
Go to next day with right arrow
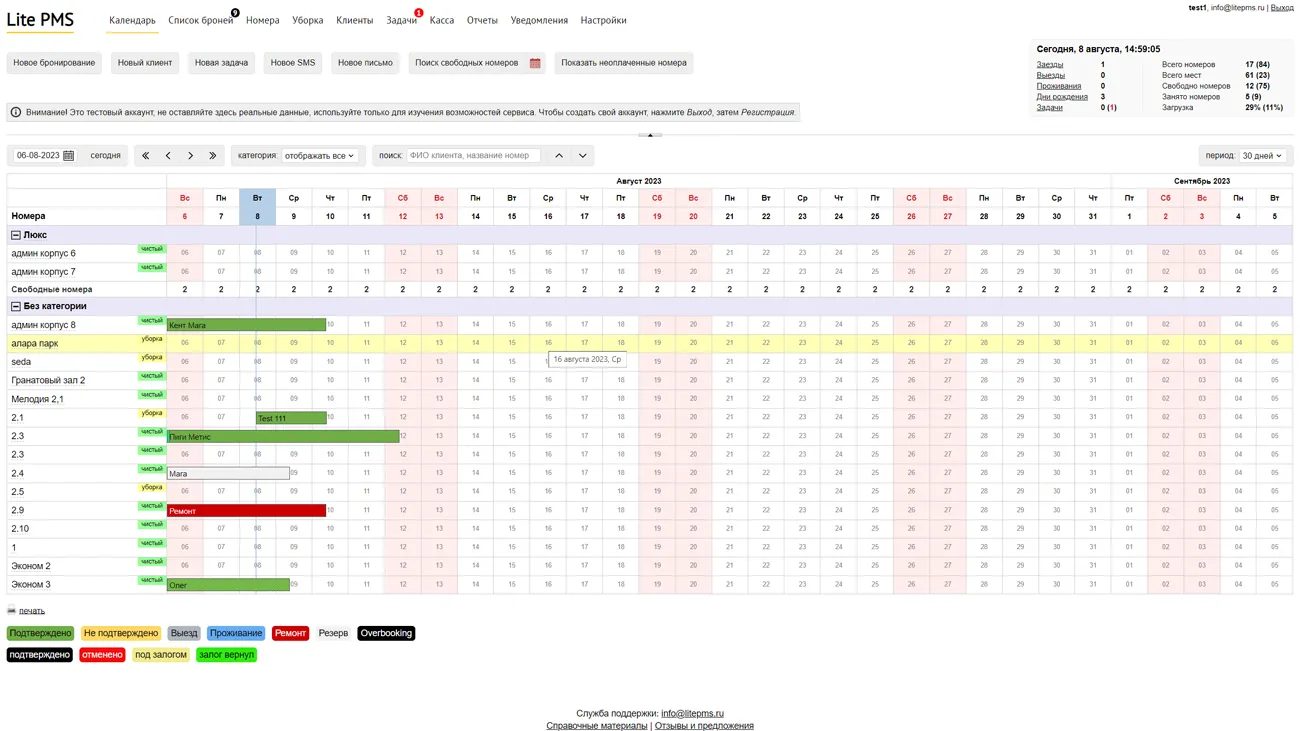190,156
